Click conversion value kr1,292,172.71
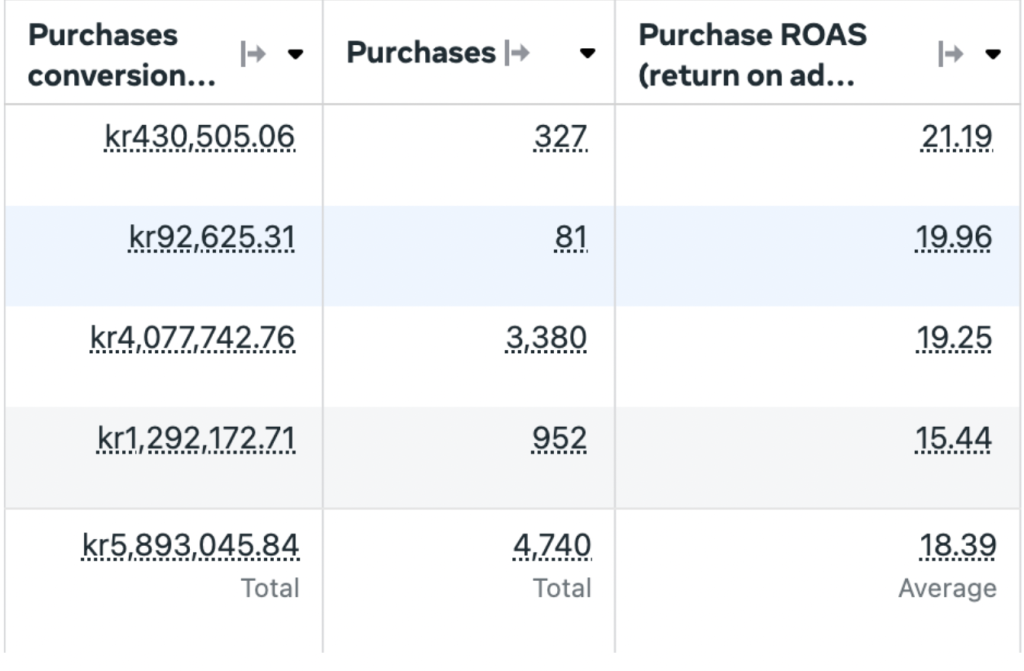The image size is (1024, 671). tap(196, 438)
